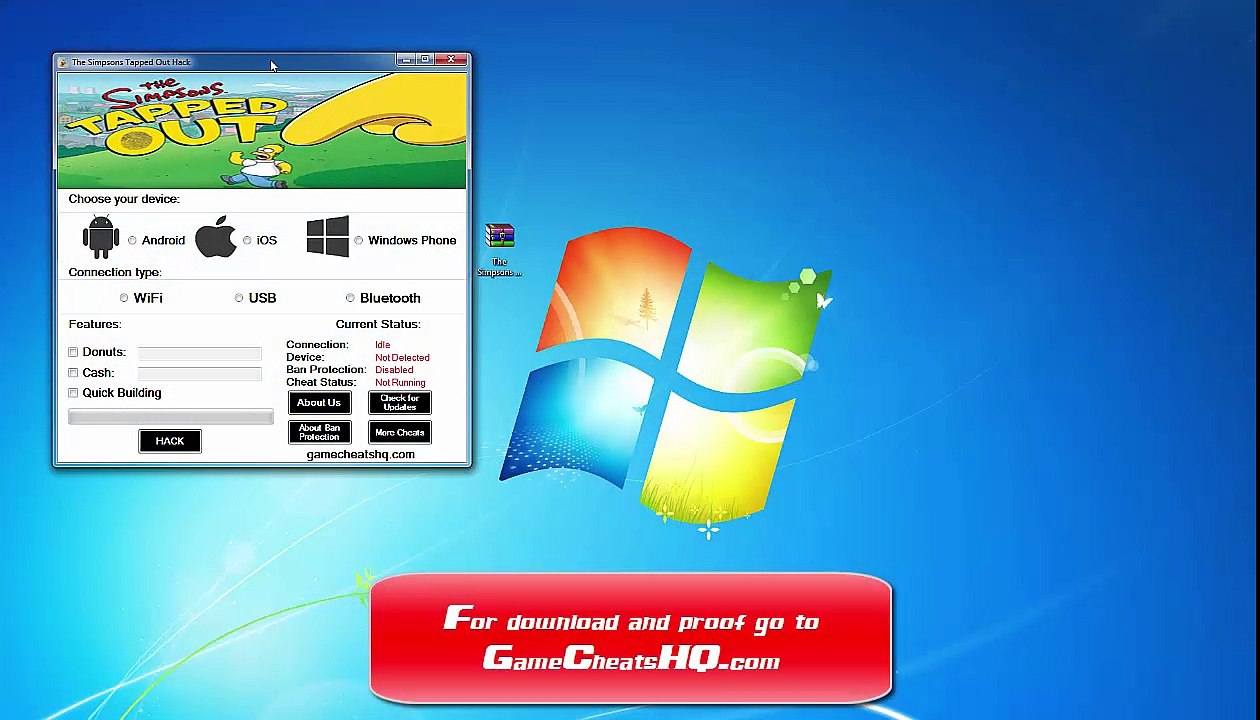1260x720 pixels.
Task: Click the 'Not Detected' device status
Action: (x=402, y=358)
